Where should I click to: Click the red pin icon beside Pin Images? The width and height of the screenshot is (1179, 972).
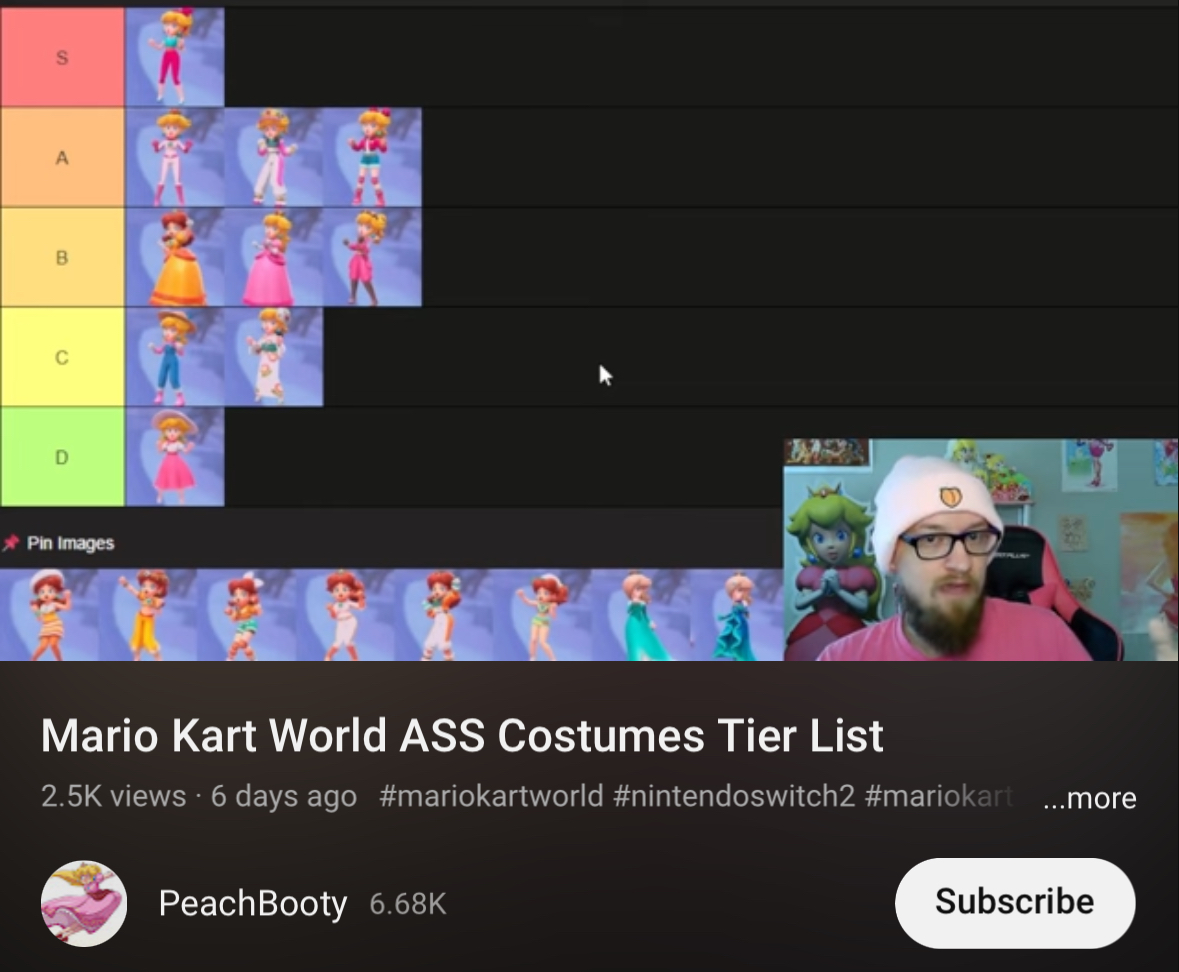(11, 543)
